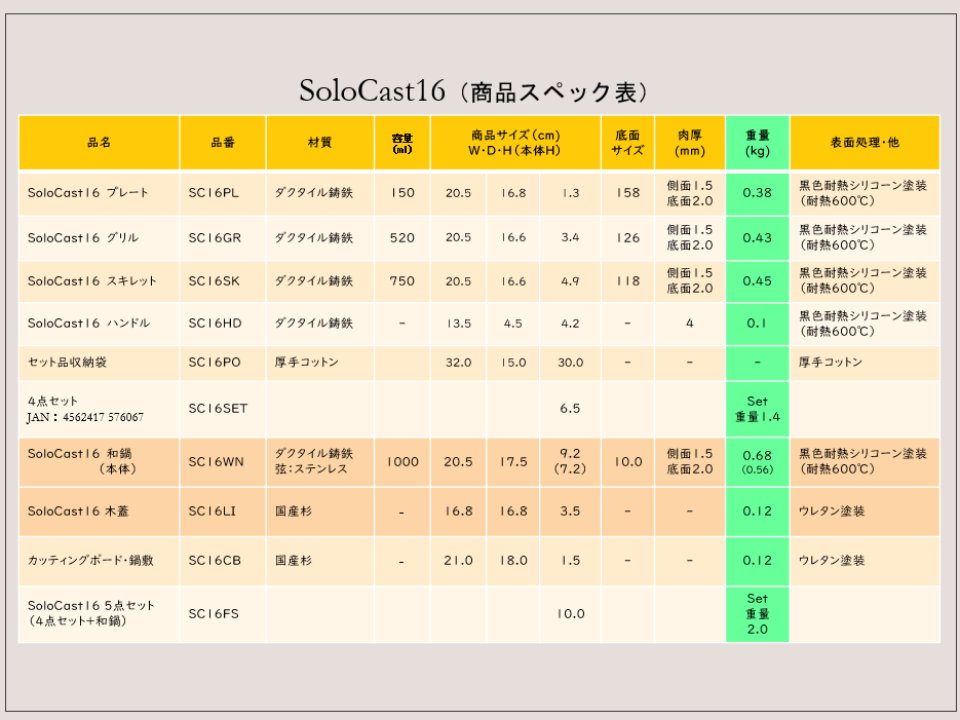Click the weight value 0.38
Viewport: 960px width, 720px height.
point(757,193)
